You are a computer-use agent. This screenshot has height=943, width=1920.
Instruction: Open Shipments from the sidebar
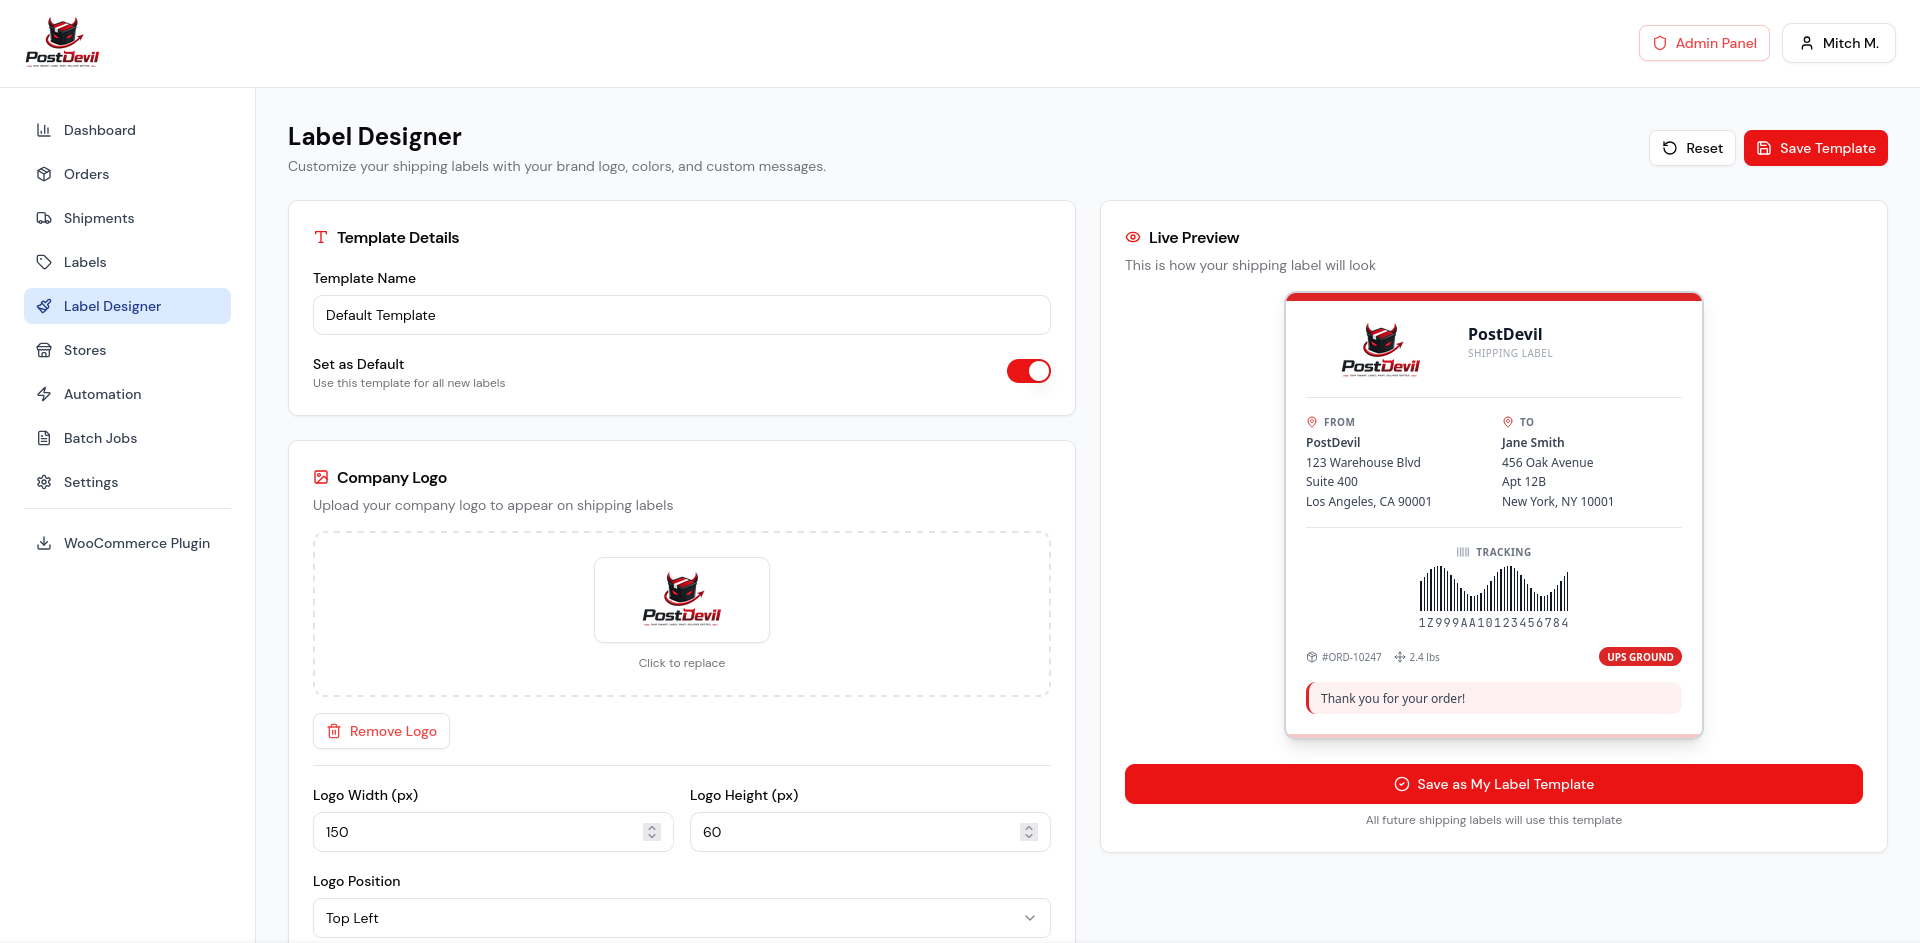(x=127, y=218)
